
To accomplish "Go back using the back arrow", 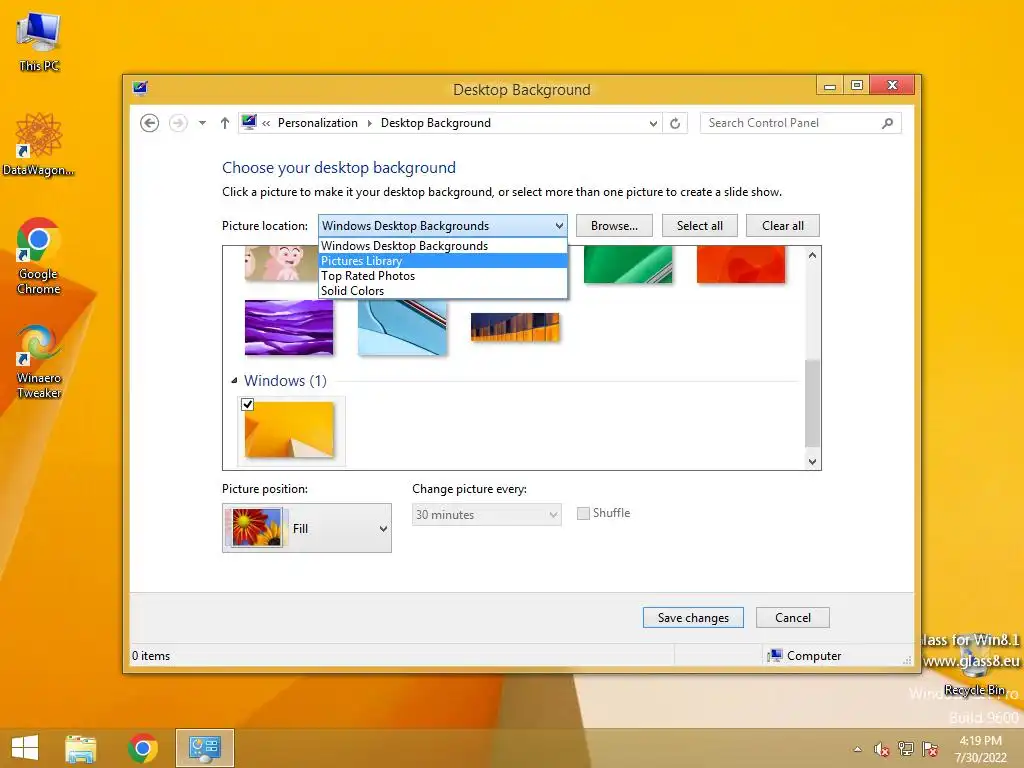I will click(x=150, y=123).
